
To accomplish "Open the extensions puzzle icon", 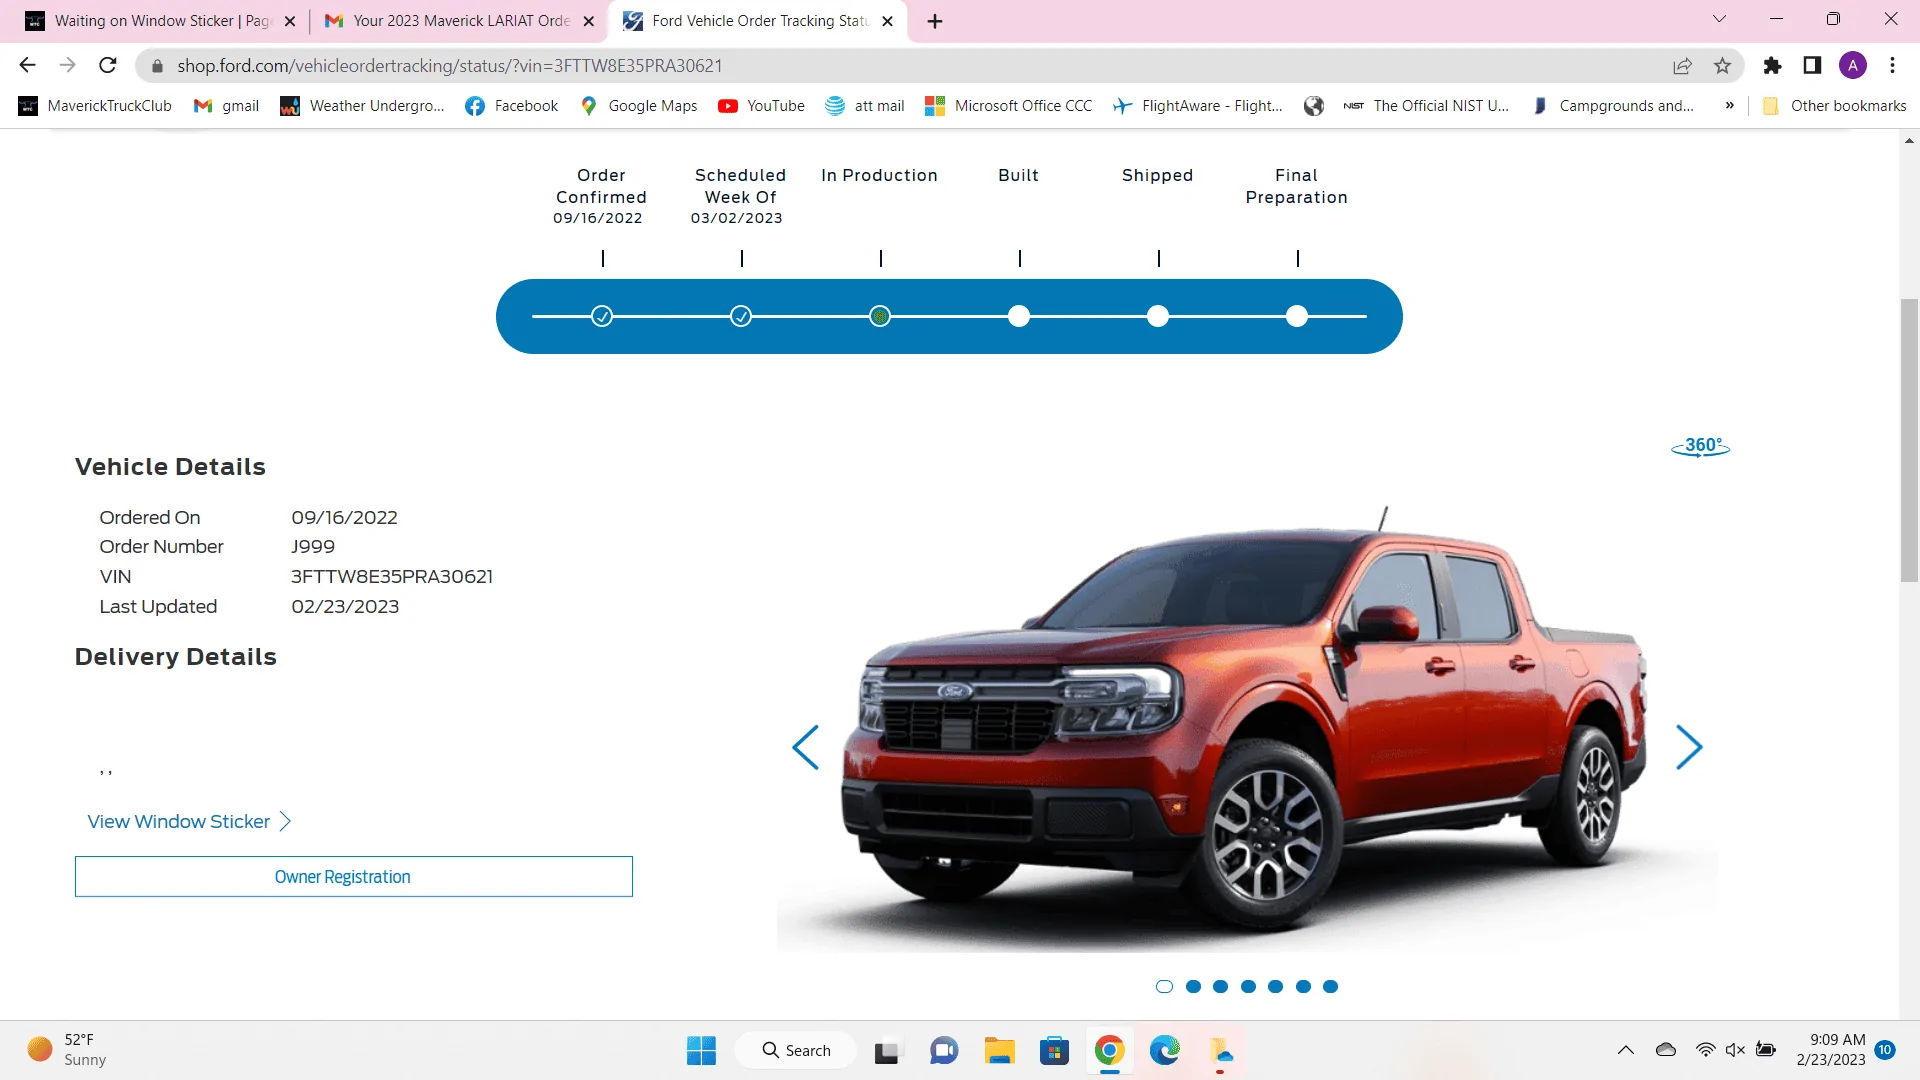I will tap(1772, 66).
